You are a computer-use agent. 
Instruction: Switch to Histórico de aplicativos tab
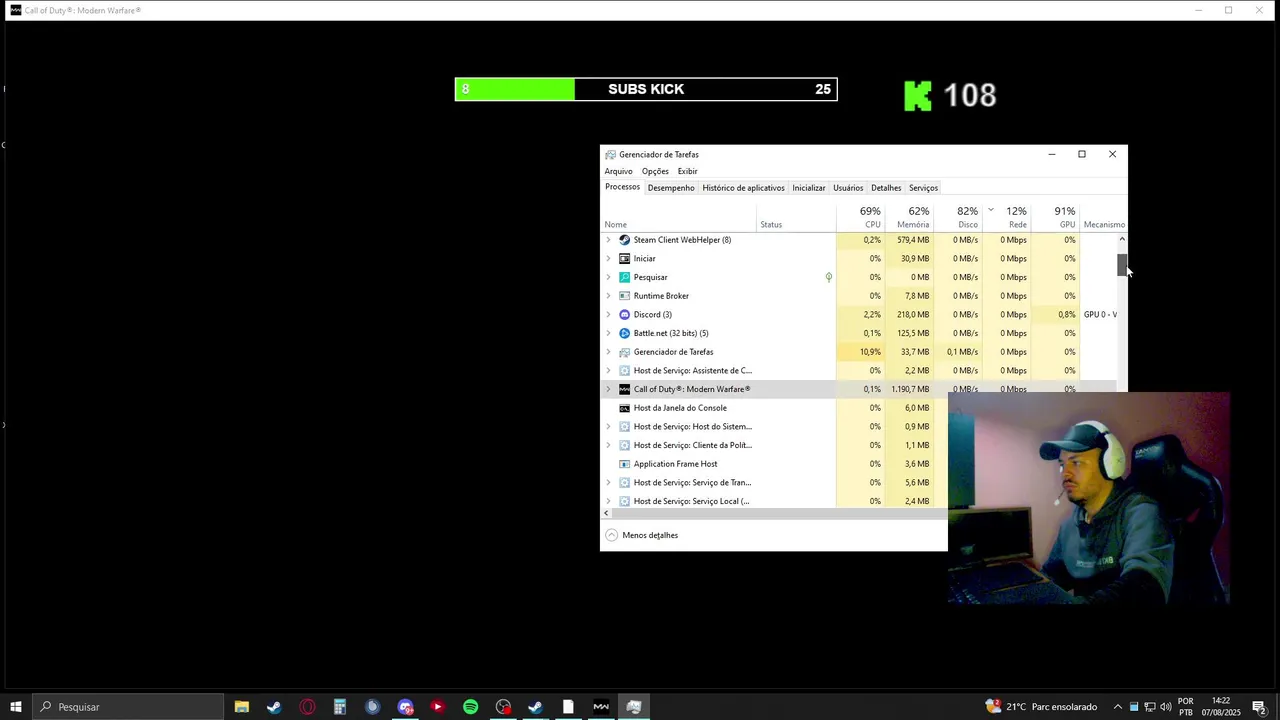click(x=743, y=188)
